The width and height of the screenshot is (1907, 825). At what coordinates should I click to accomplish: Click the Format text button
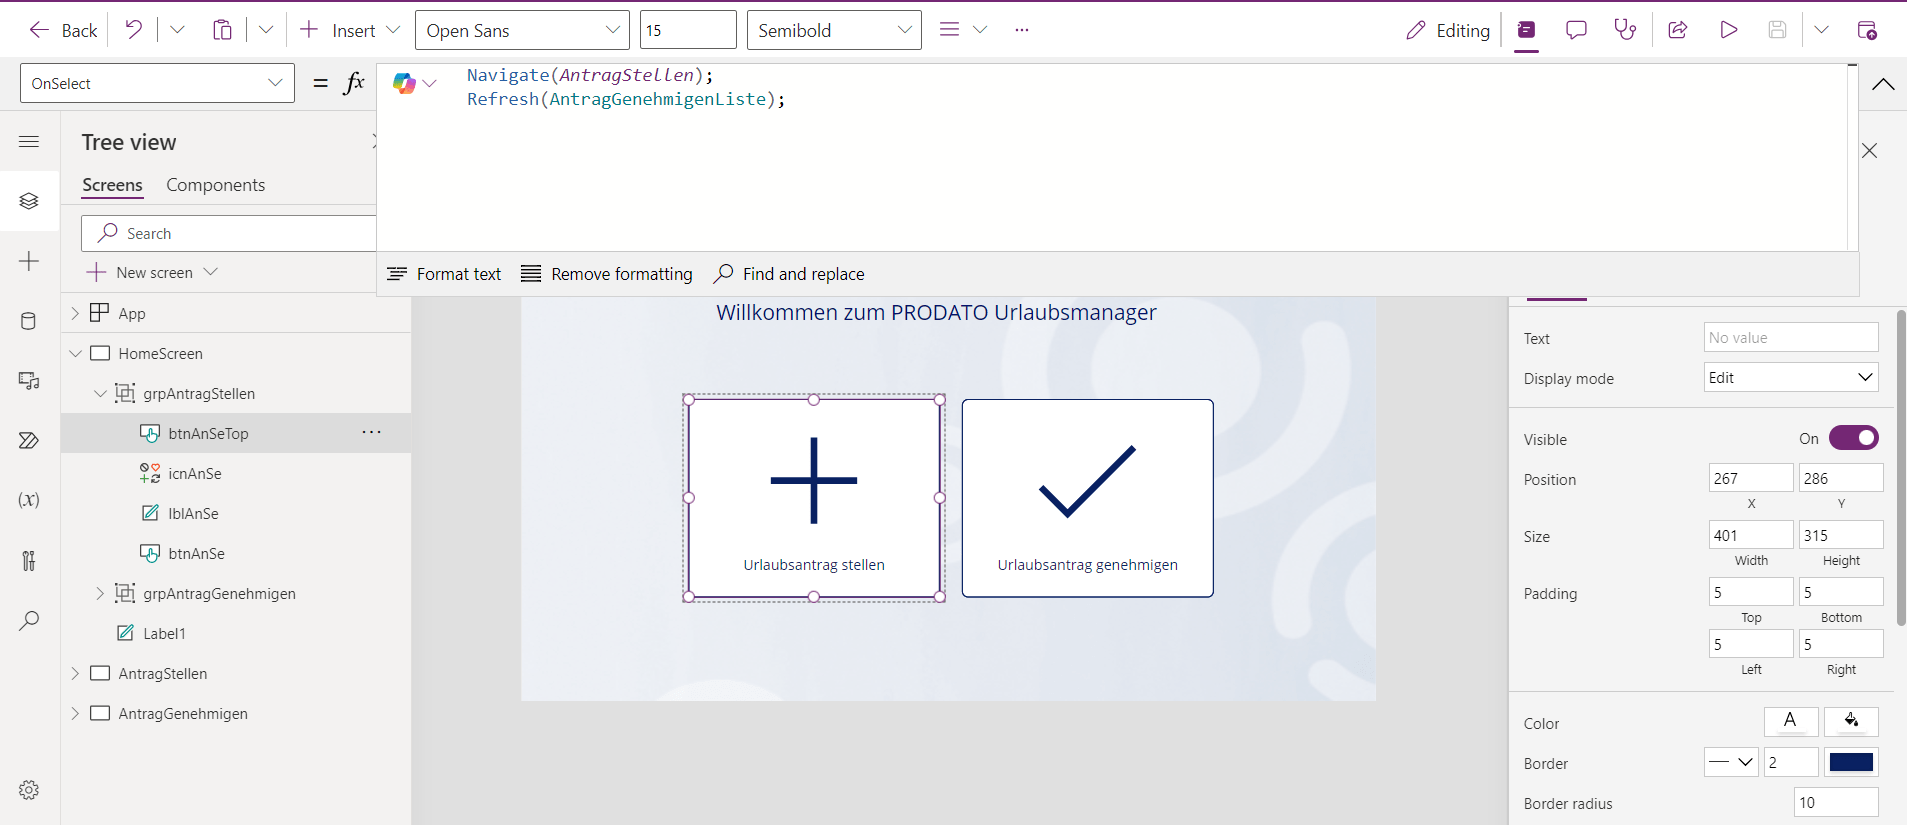tap(444, 274)
